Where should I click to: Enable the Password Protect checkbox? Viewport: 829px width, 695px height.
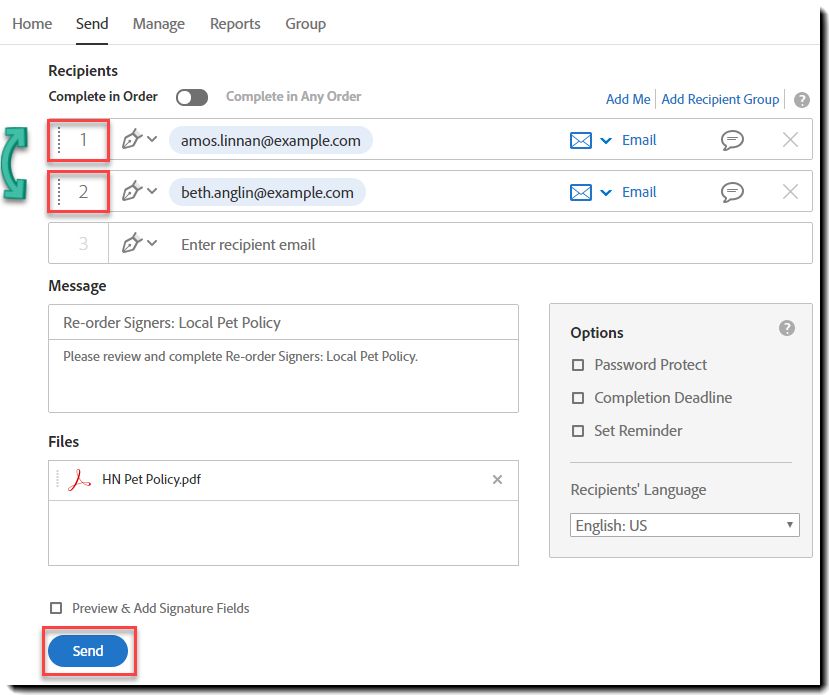(x=578, y=365)
